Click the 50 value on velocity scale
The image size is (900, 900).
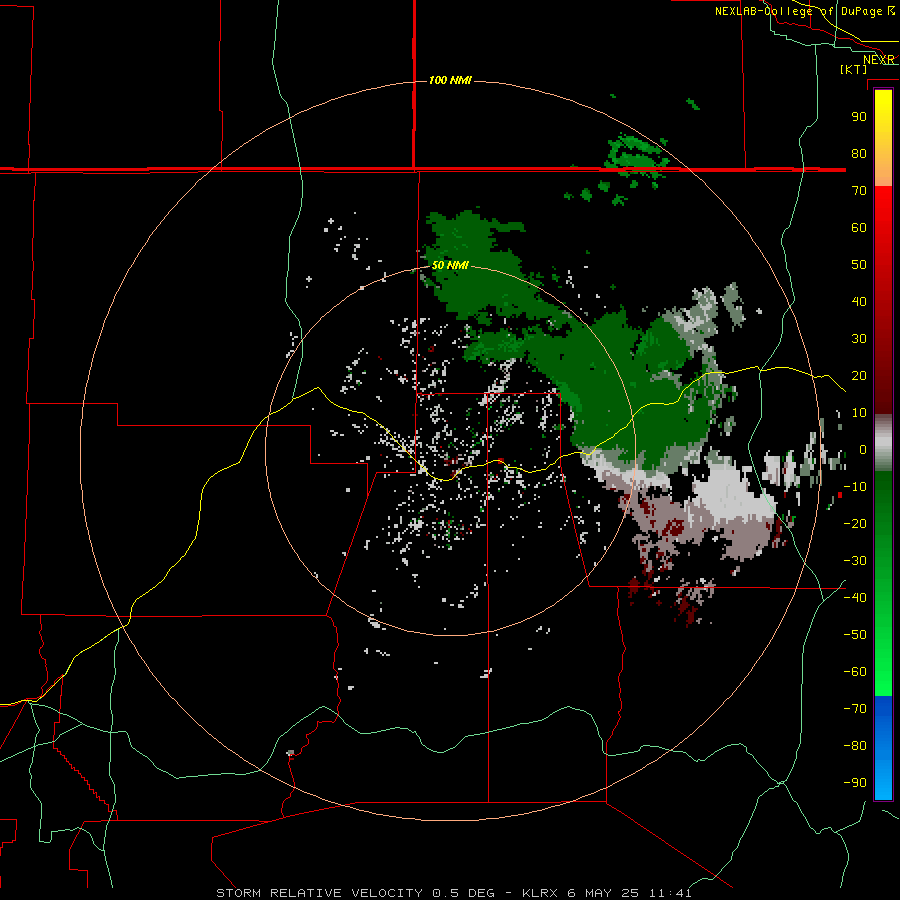tap(859, 265)
